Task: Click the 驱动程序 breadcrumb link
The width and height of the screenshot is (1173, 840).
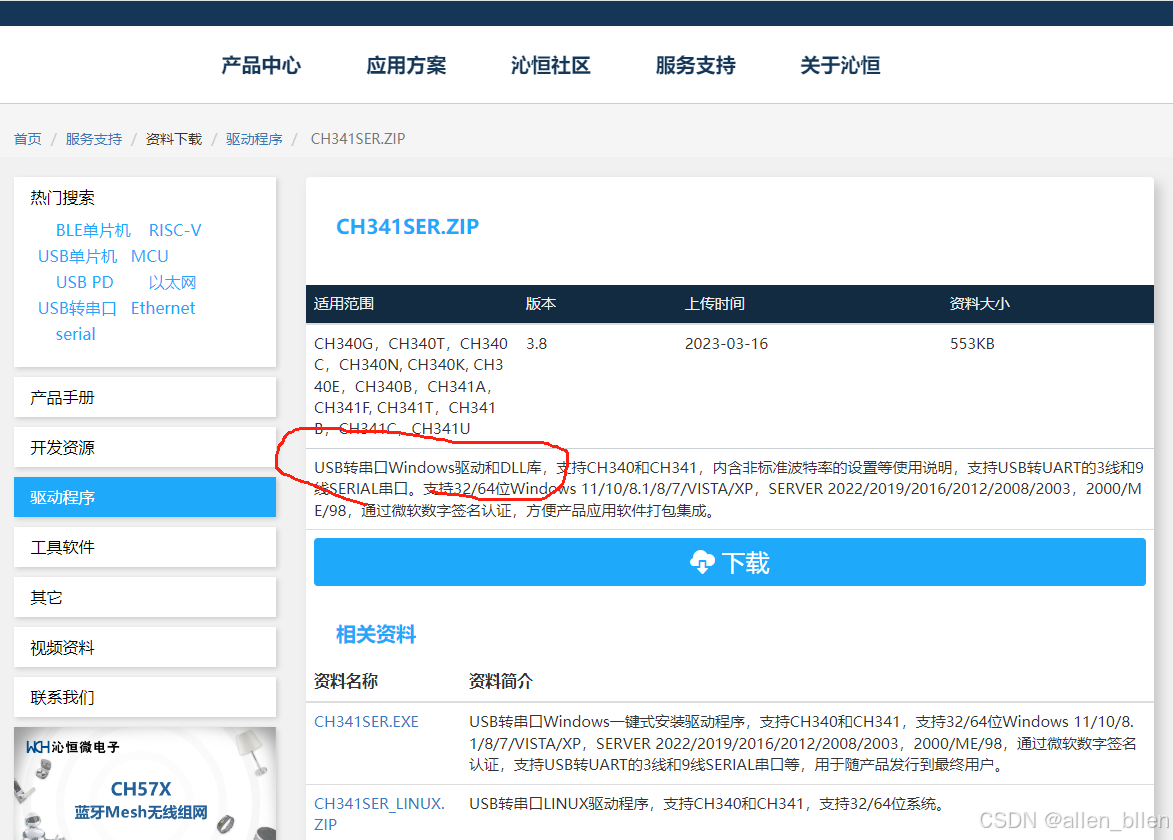Action: pyautogui.click(x=254, y=139)
